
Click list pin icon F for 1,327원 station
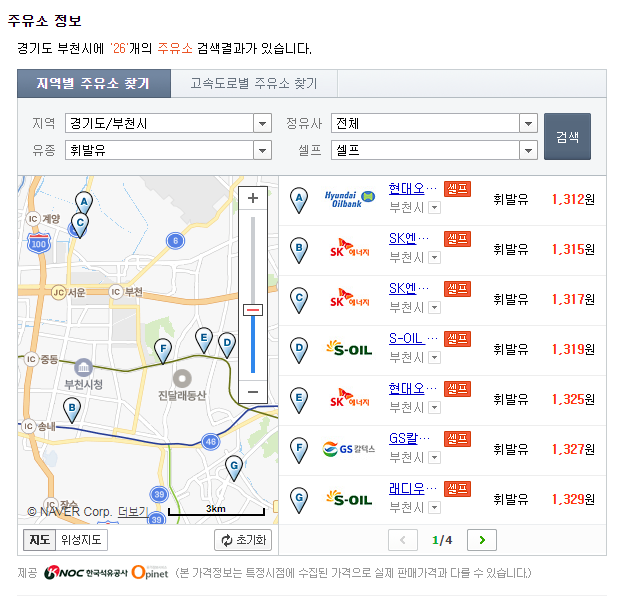(x=299, y=450)
